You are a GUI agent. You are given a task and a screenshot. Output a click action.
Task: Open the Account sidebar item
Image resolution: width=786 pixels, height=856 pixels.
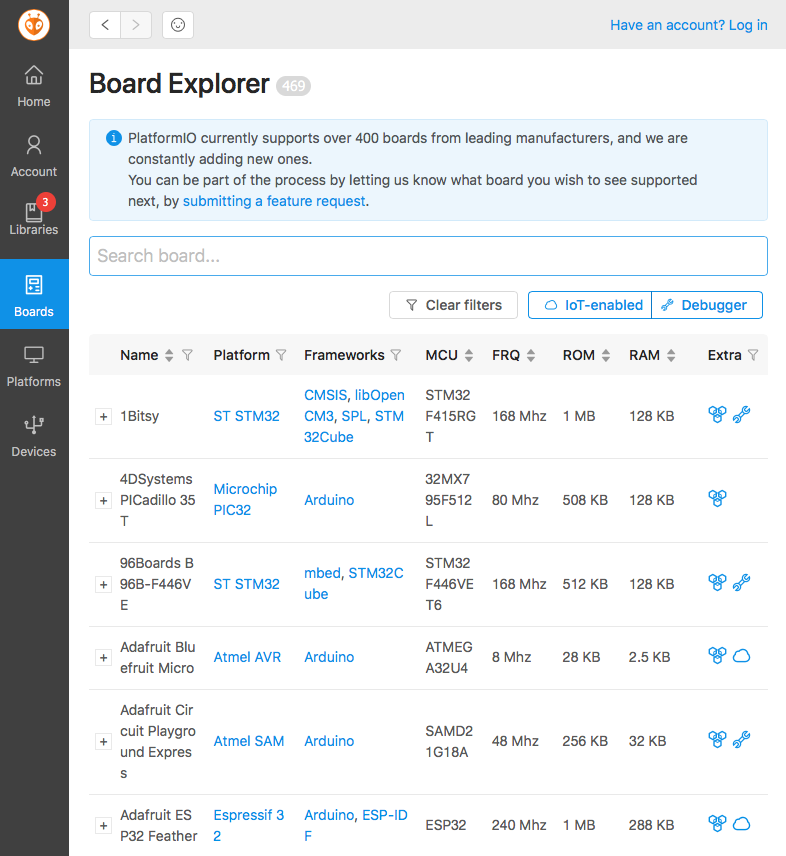tap(34, 156)
